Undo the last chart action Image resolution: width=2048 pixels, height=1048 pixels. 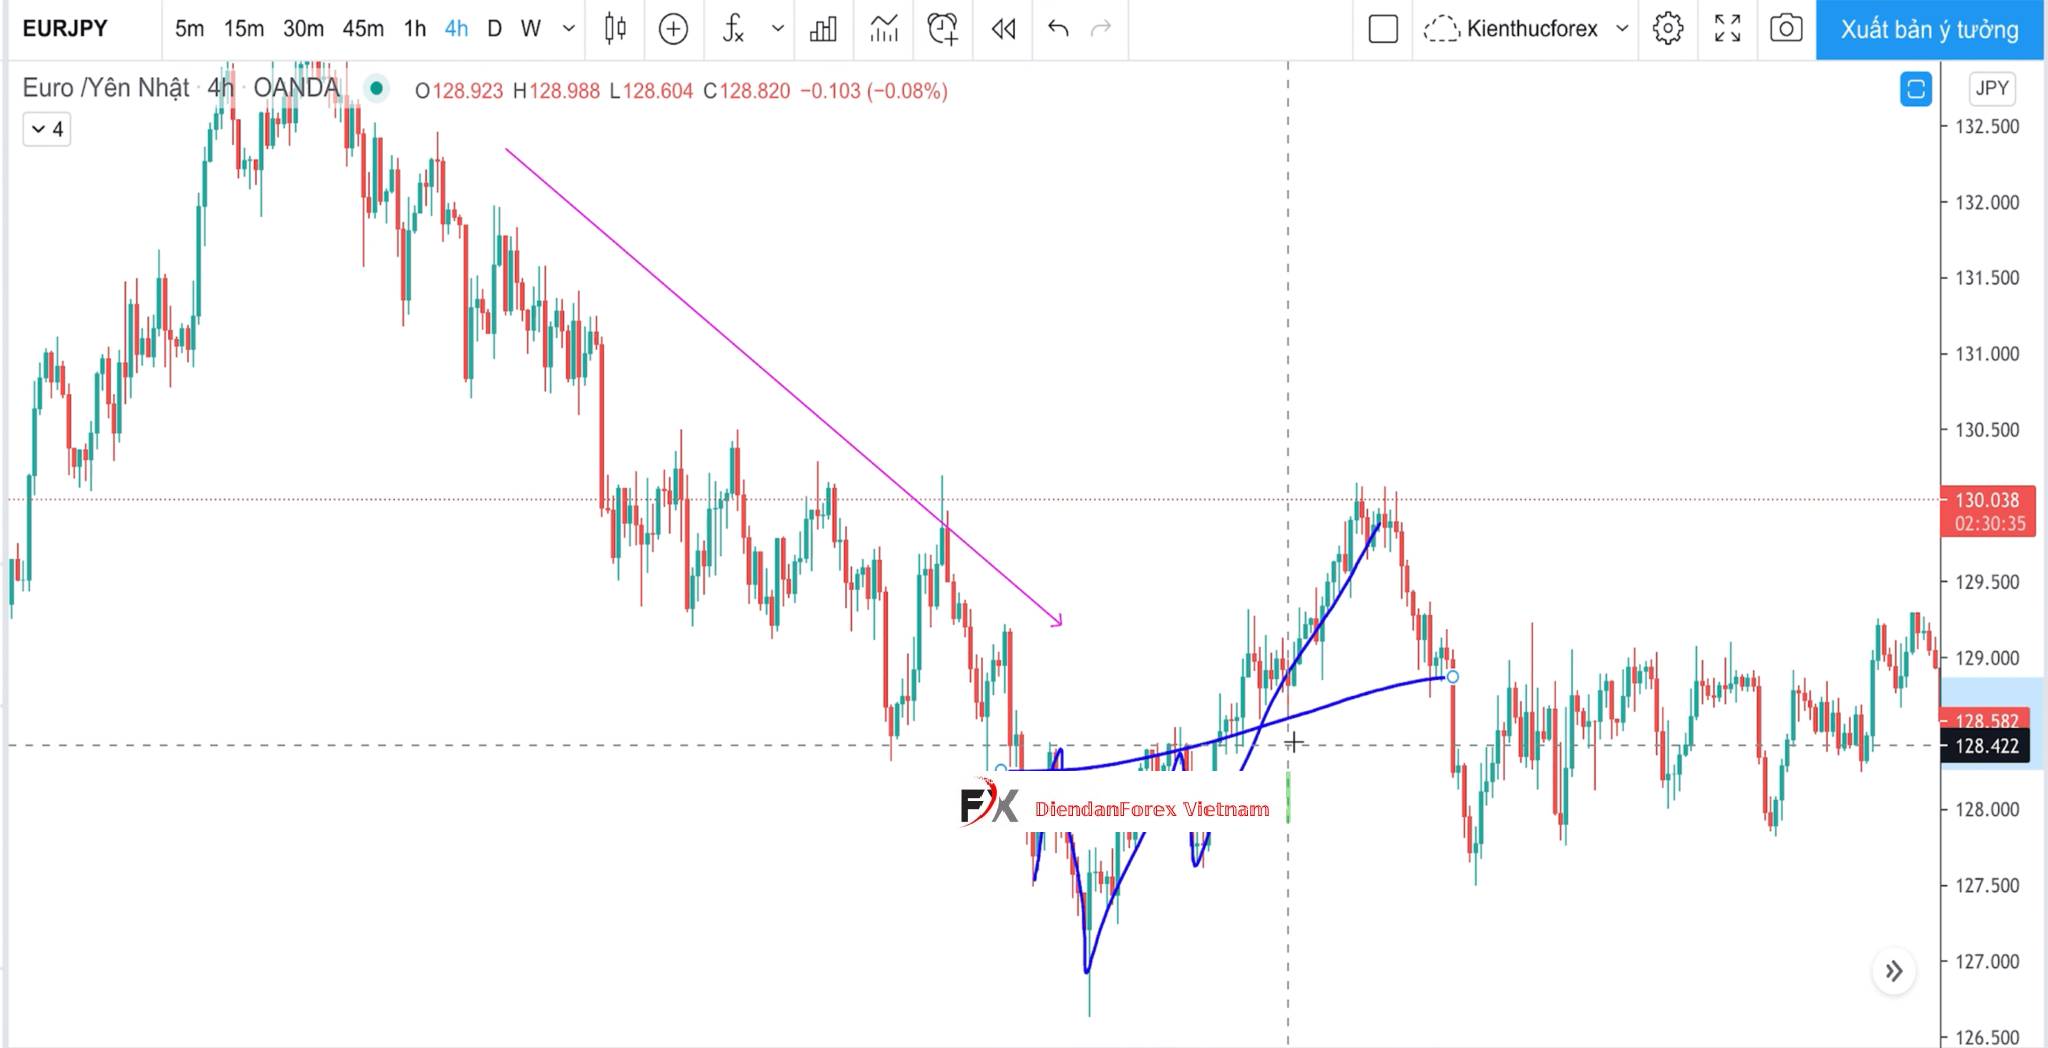pos(1058,29)
